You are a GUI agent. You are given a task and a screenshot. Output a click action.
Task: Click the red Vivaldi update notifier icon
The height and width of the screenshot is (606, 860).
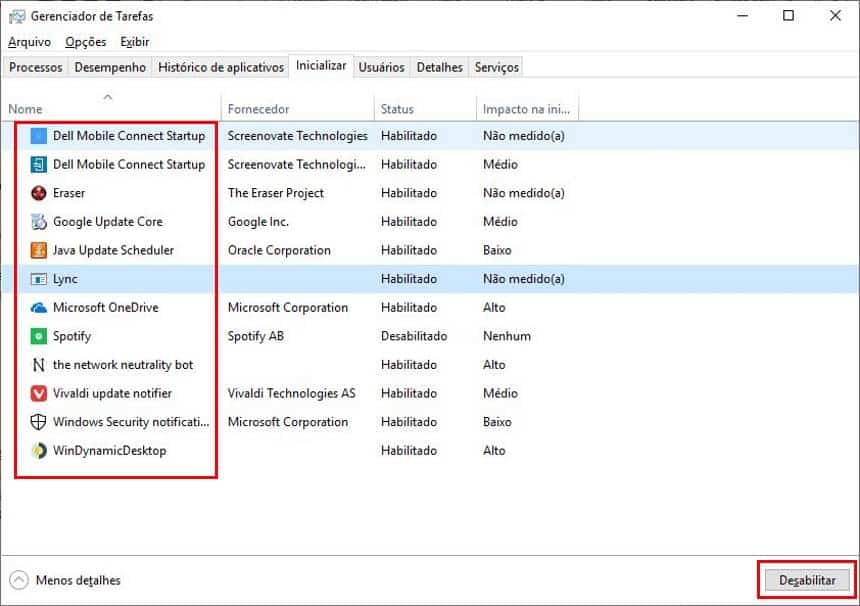(38, 393)
